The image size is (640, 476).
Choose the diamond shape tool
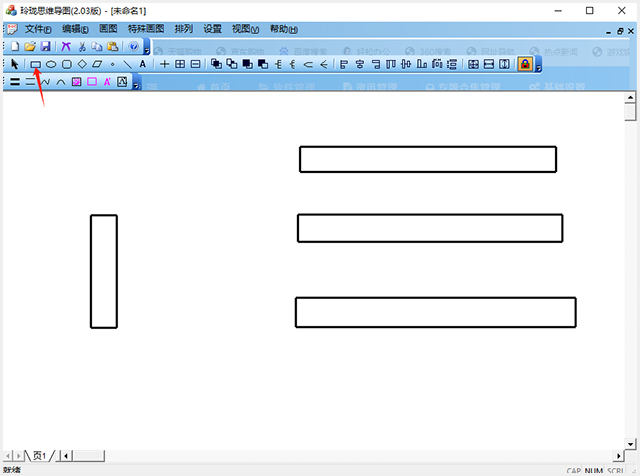click(x=82, y=64)
